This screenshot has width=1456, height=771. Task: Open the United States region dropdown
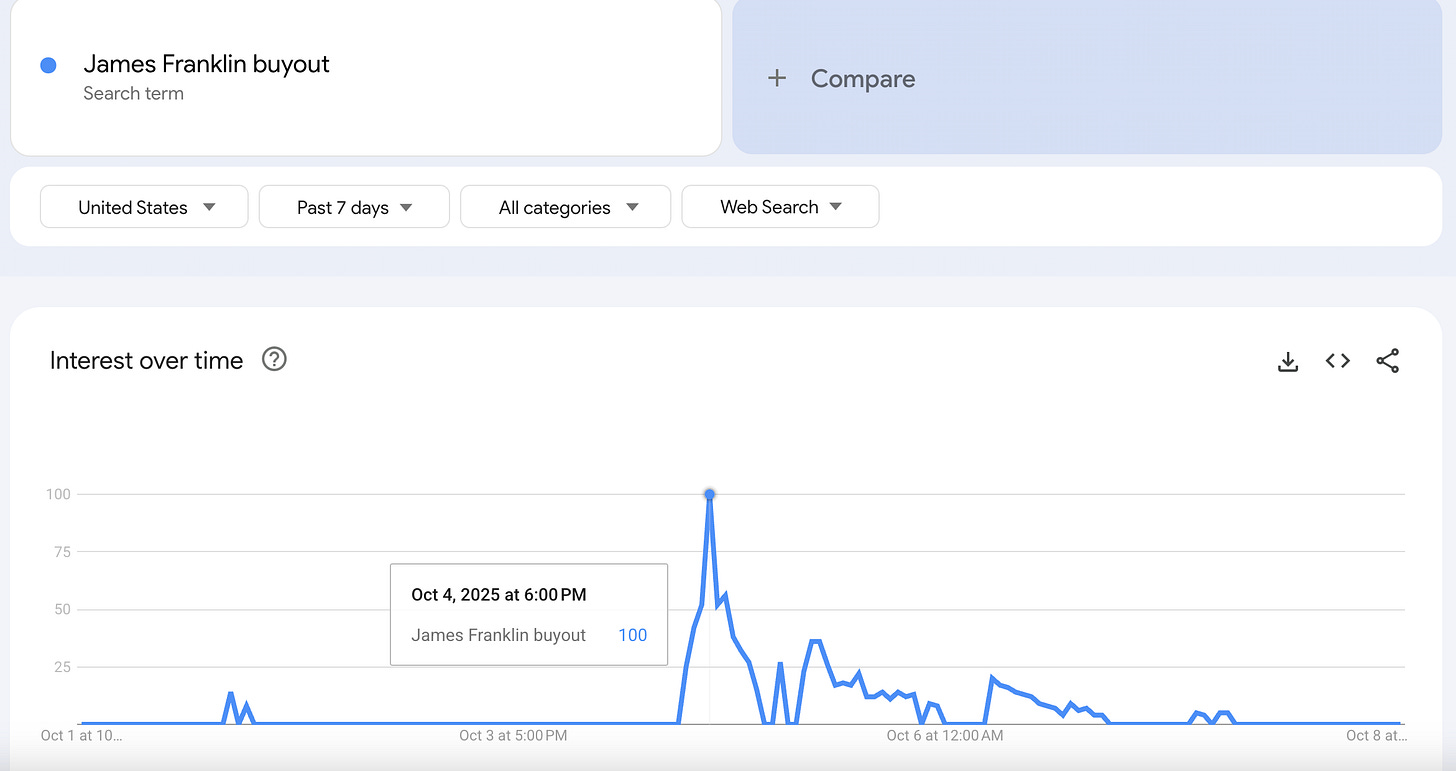coord(144,207)
